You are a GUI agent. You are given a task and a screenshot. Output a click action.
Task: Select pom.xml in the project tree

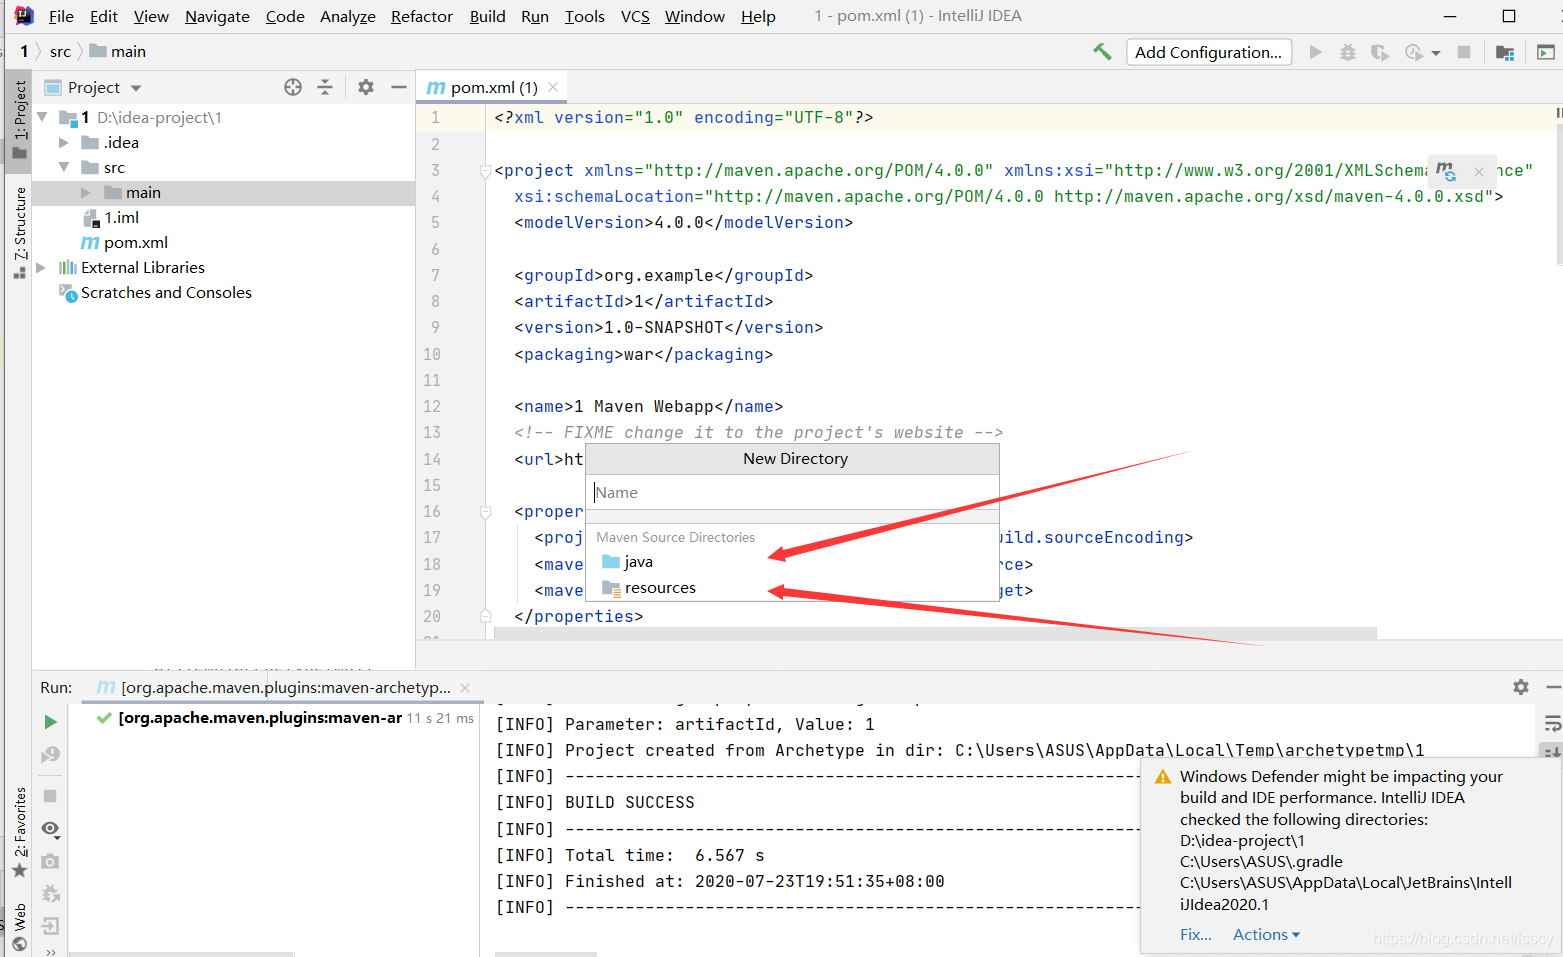136,242
